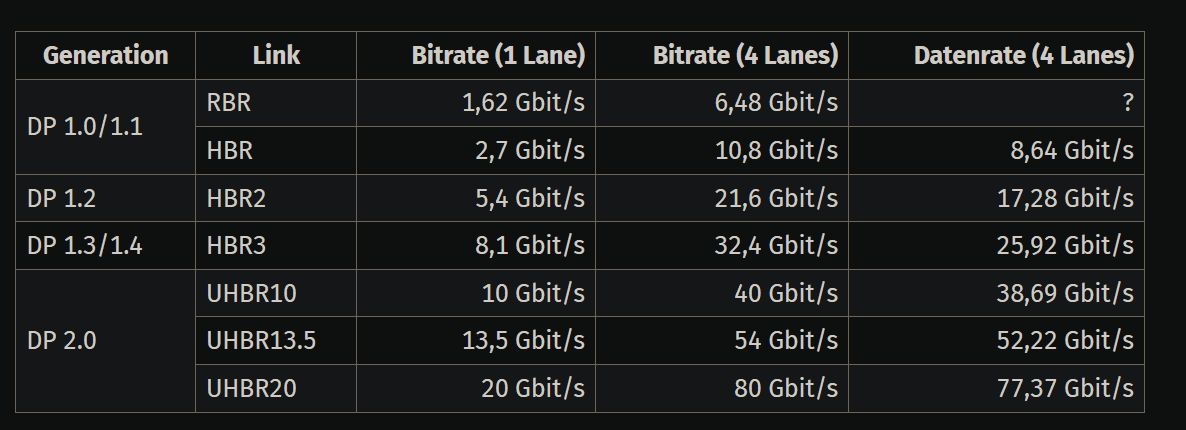Click the Link column header

click(276, 56)
